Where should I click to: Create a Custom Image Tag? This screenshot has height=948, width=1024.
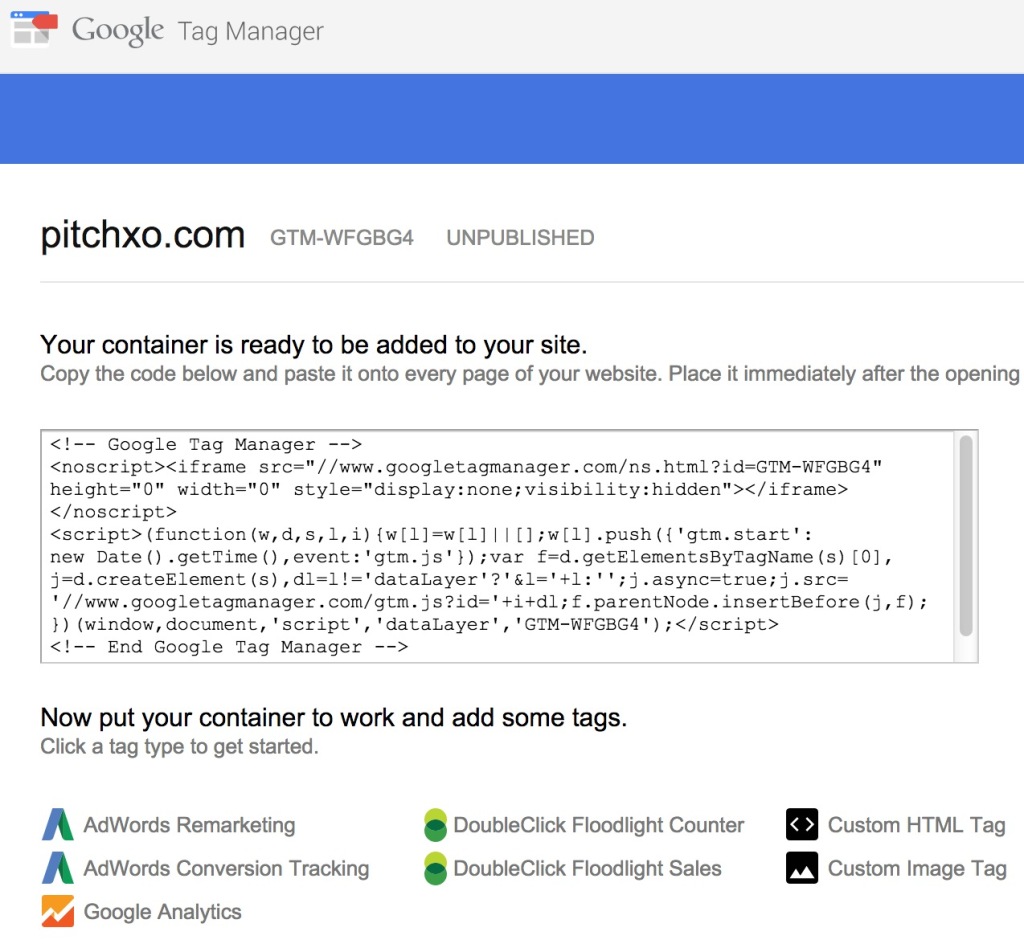tap(917, 869)
